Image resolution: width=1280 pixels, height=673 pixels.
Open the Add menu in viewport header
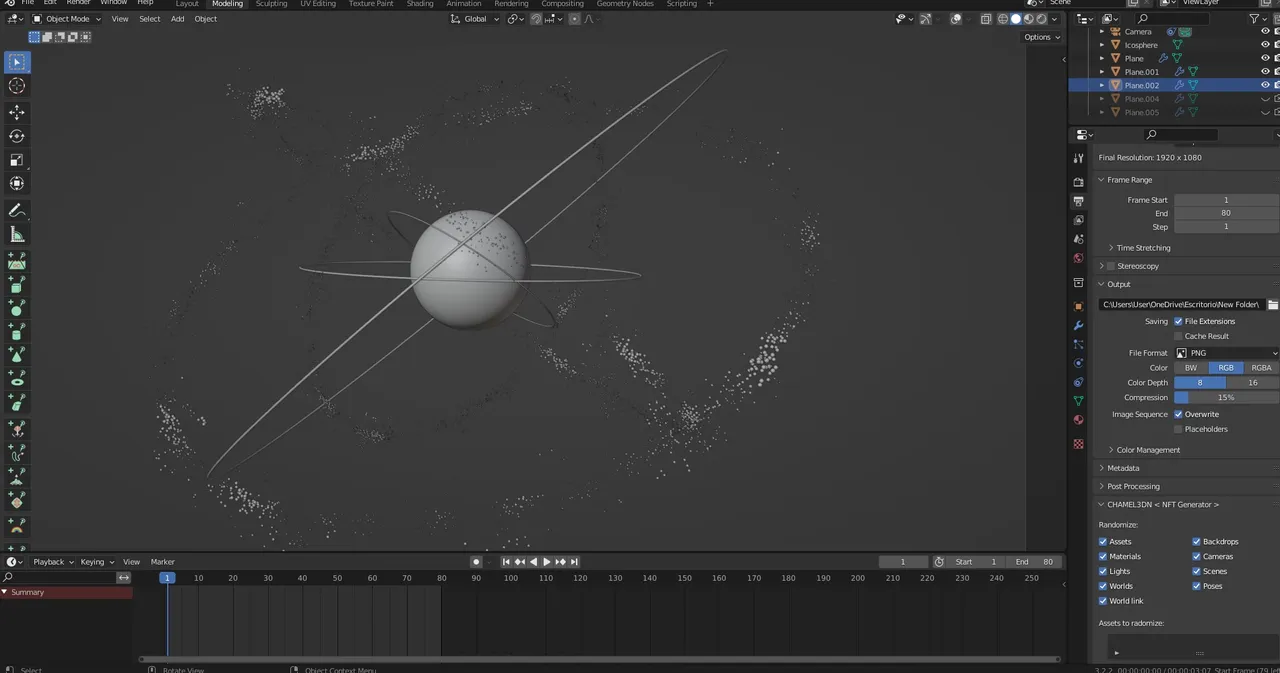point(177,19)
